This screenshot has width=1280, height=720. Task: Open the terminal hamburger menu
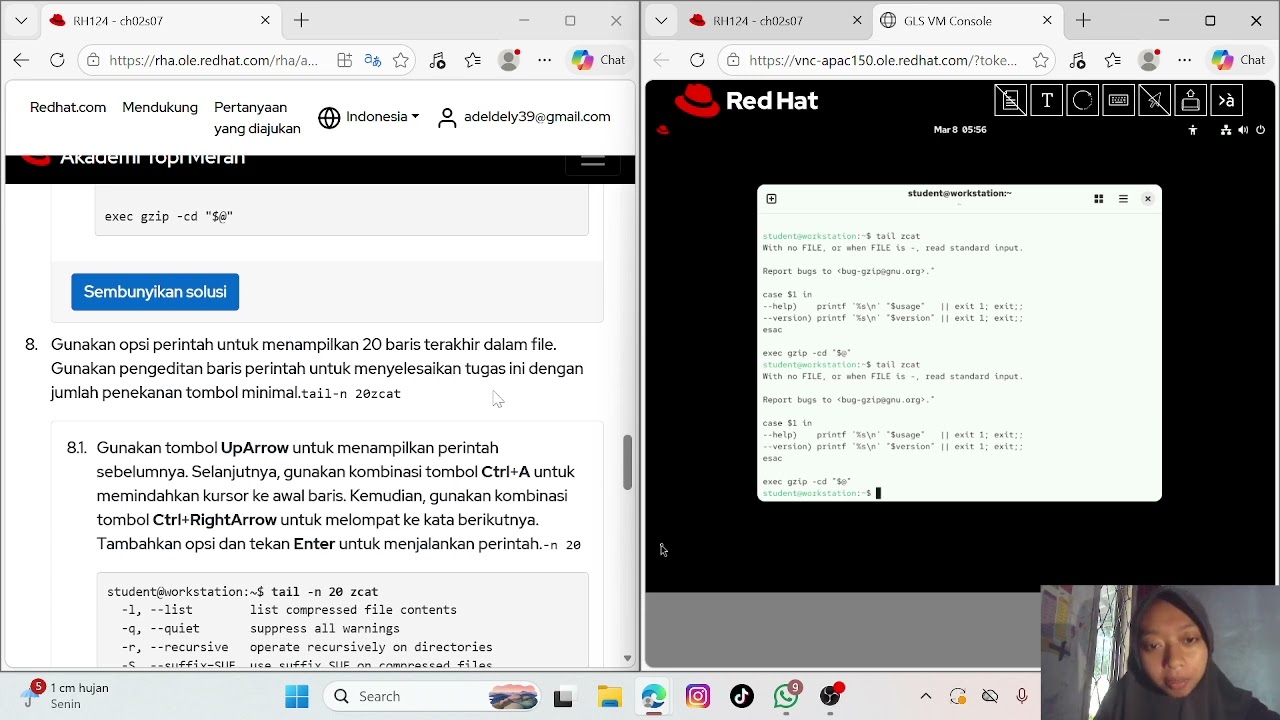[x=1123, y=199]
